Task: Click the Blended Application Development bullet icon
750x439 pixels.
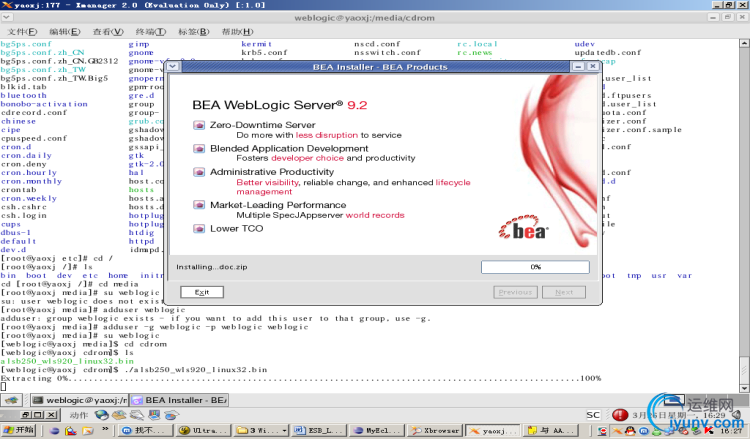Action: 199,149
